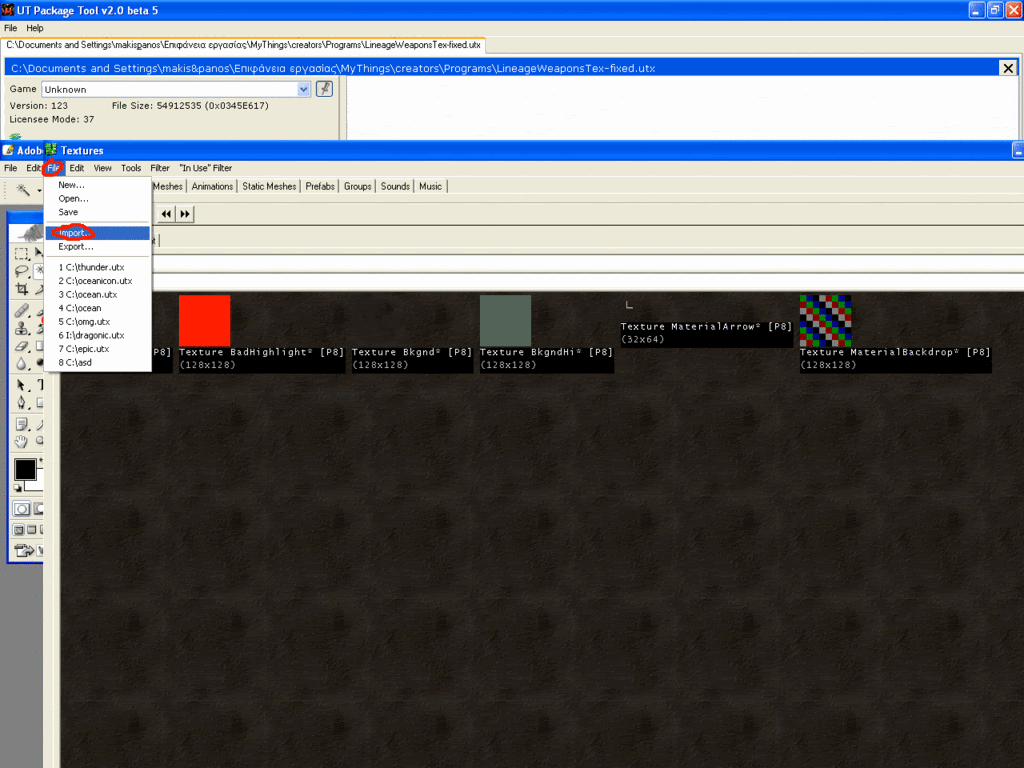The height and width of the screenshot is (768, 1024).
Task: Switch to the Static Meshes tab
Action: 269,186
